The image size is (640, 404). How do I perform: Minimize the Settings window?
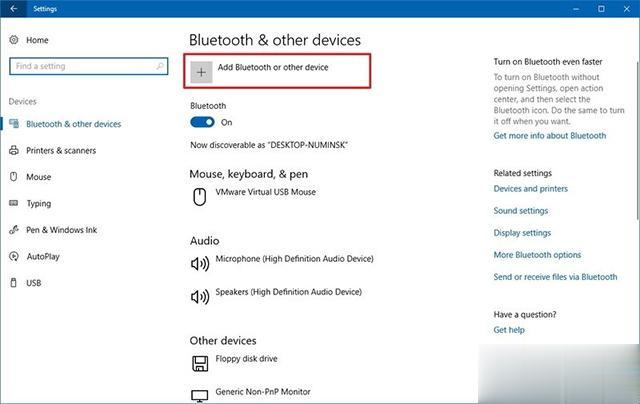point(576,9)
